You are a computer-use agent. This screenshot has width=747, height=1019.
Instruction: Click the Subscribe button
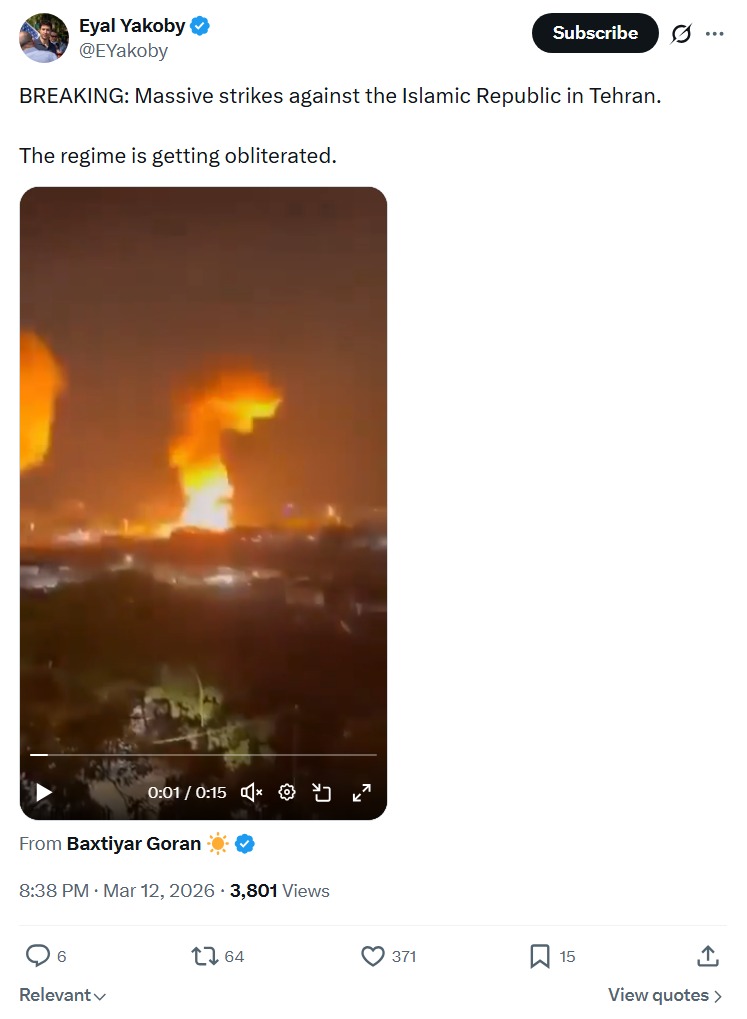595,33
